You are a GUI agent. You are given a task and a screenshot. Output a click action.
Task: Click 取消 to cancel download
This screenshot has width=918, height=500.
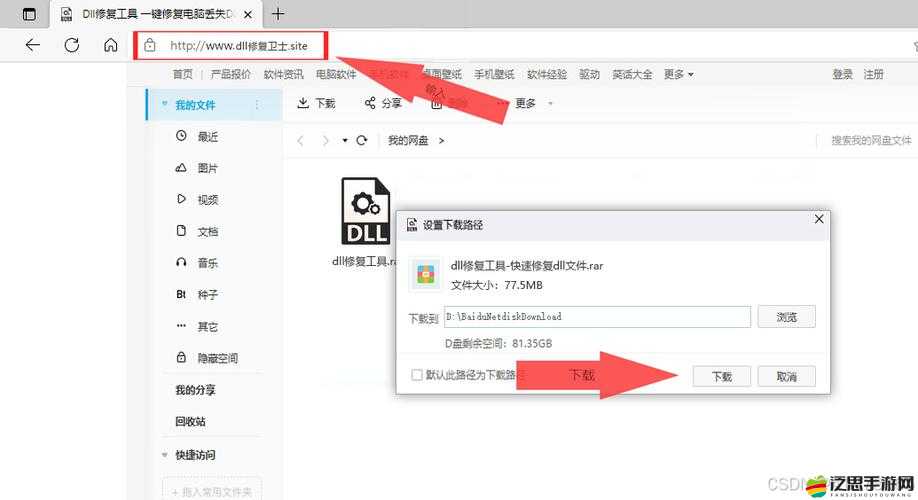click(x=786, y=376)
